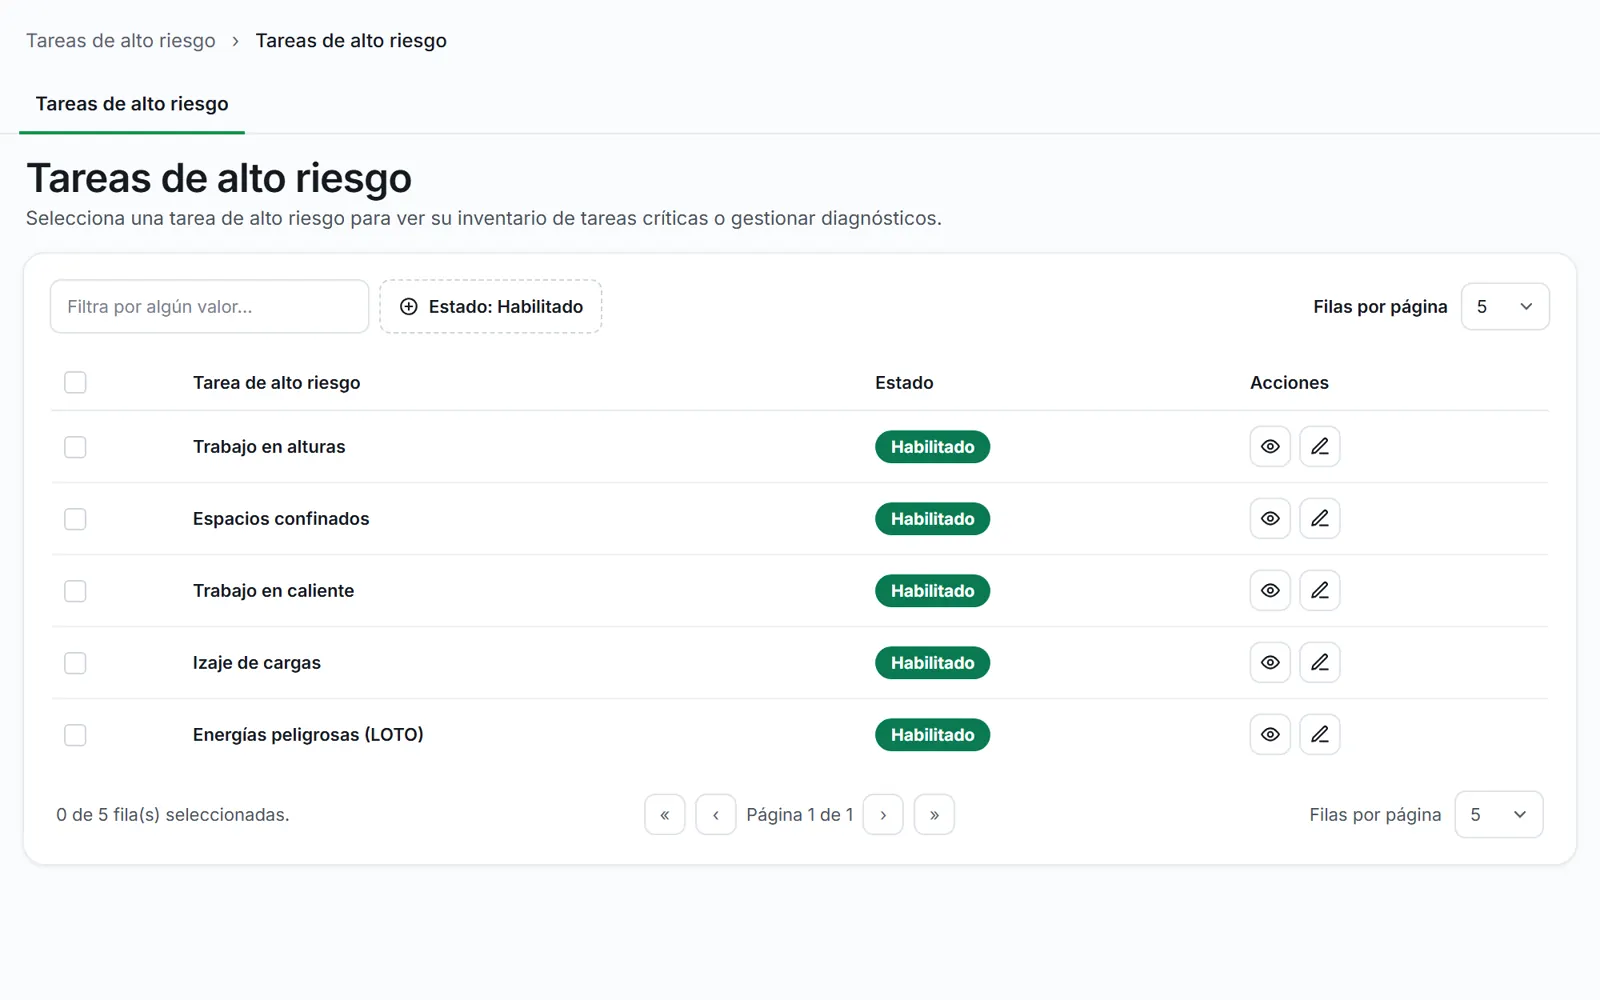Check the Espacios confinados row
The image size is (1600, 1000).
tap(75, 519)
